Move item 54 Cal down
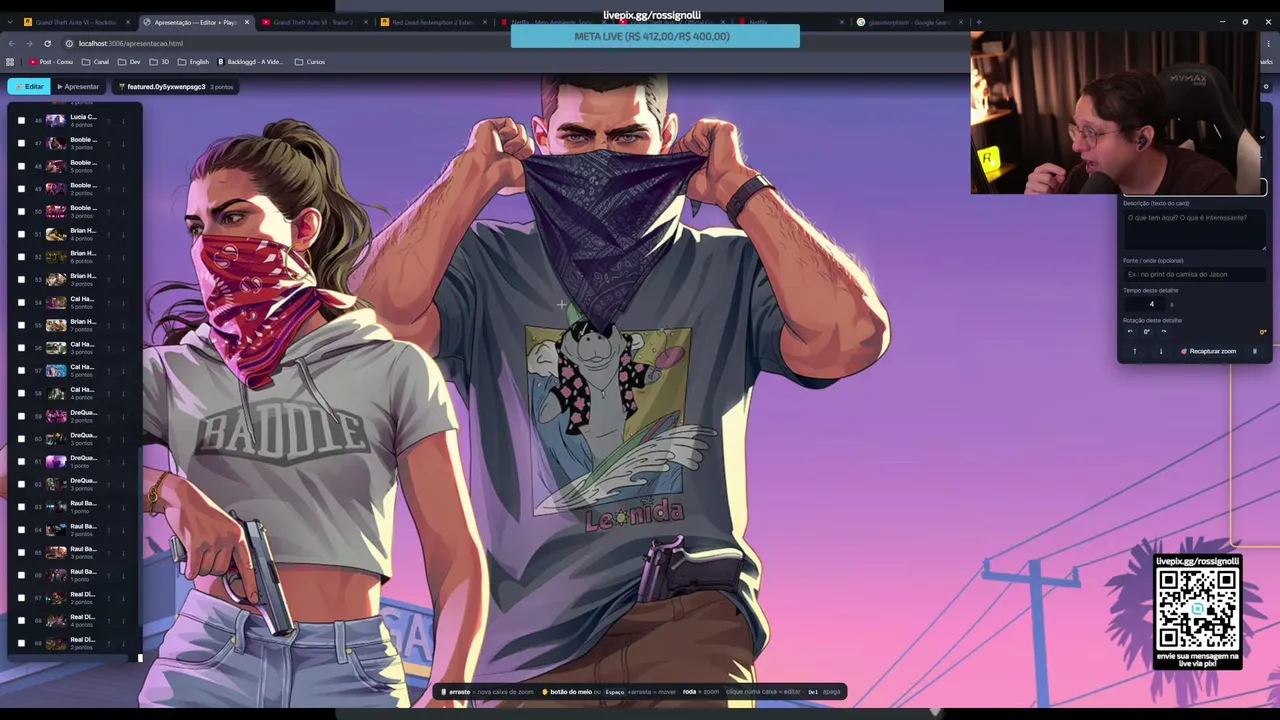Screen dimensions: 1280x720 pyautogui.click(x=123, y=302)
